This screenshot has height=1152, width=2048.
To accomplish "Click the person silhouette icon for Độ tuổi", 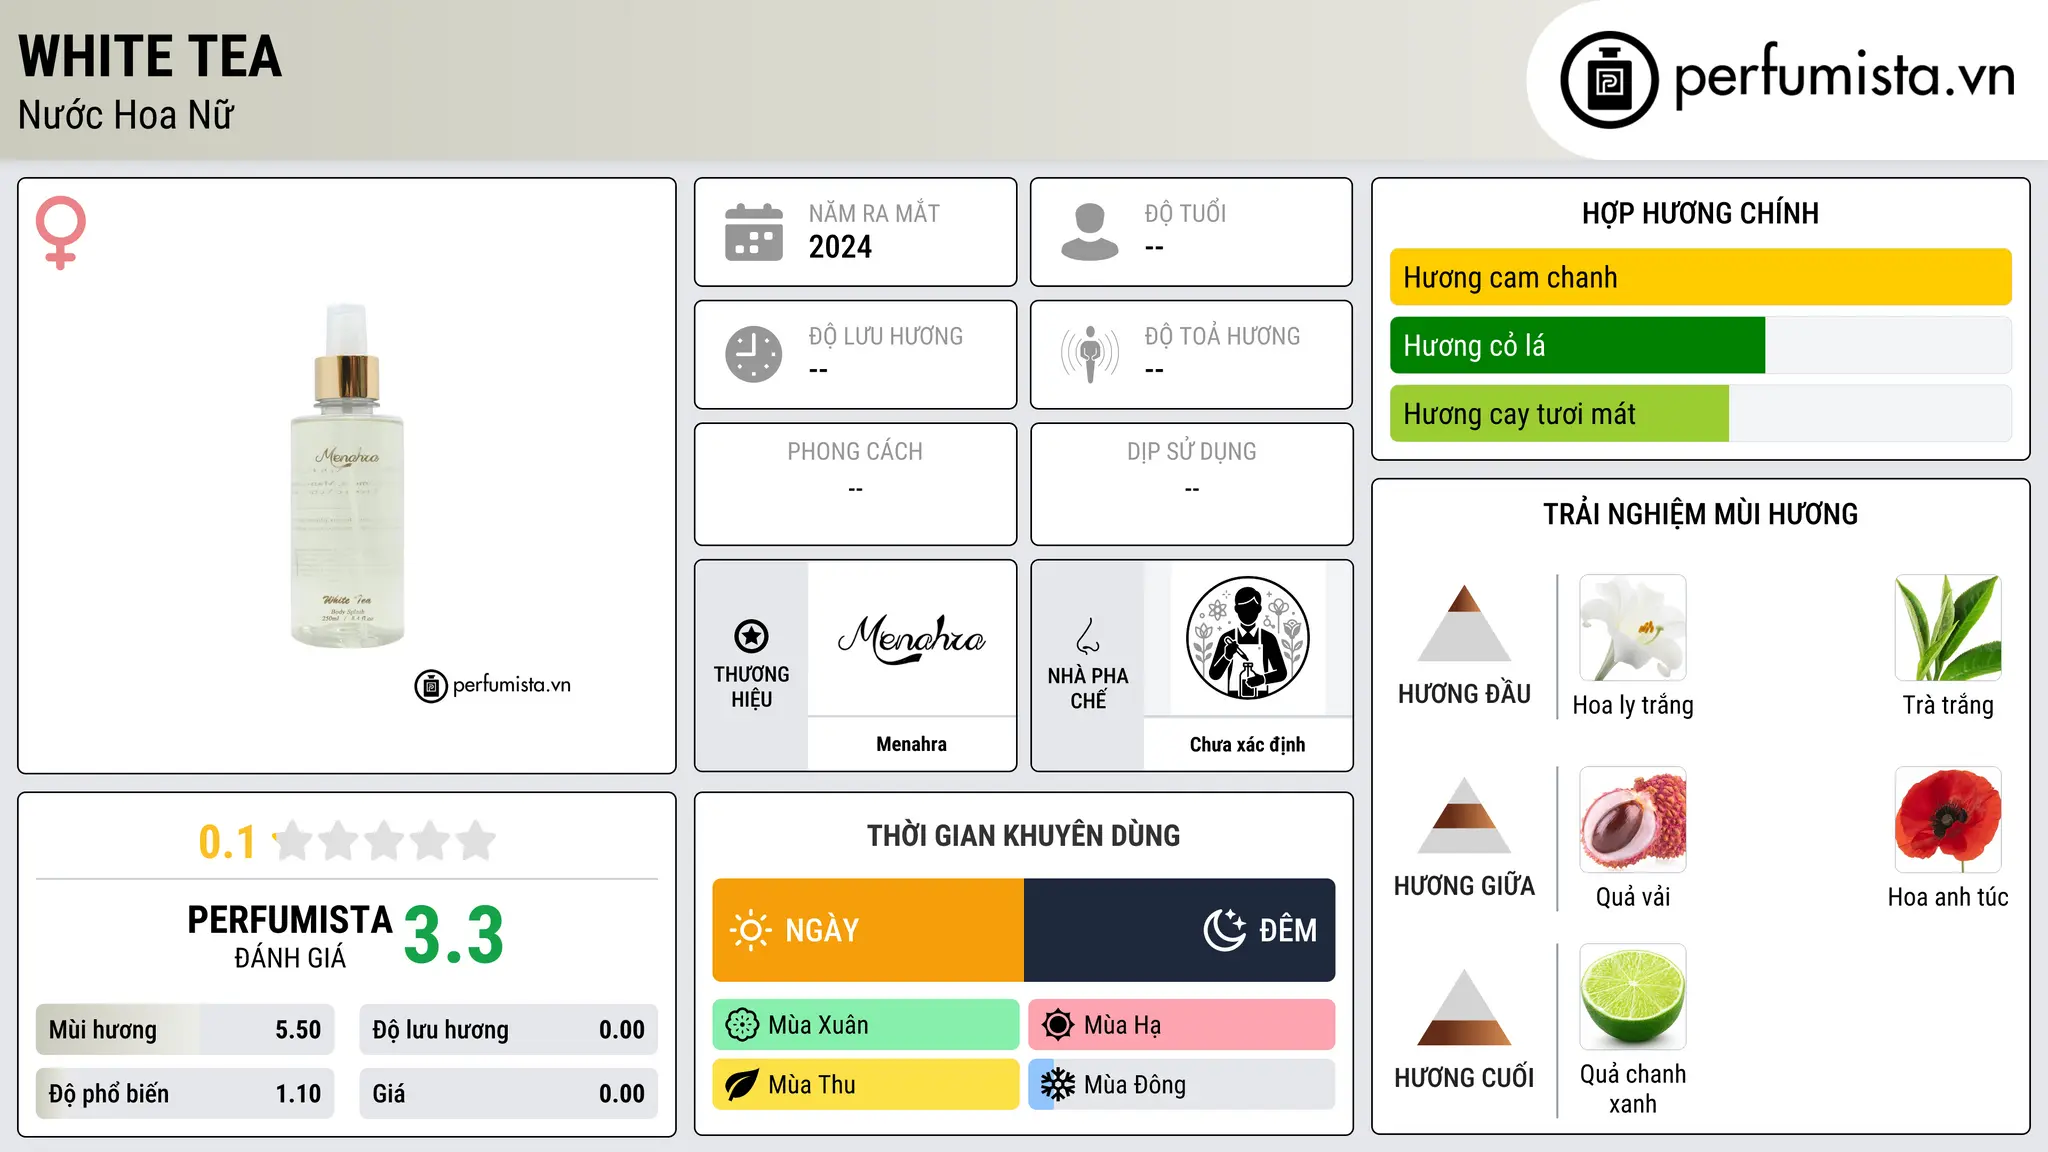I will point(1090,232).
